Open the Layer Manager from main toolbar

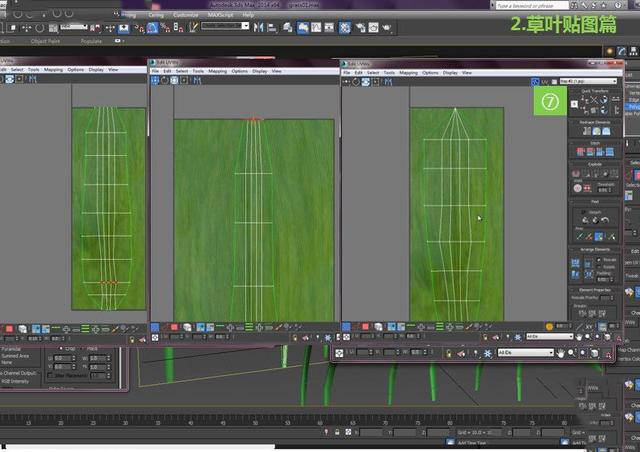(288, 27)
